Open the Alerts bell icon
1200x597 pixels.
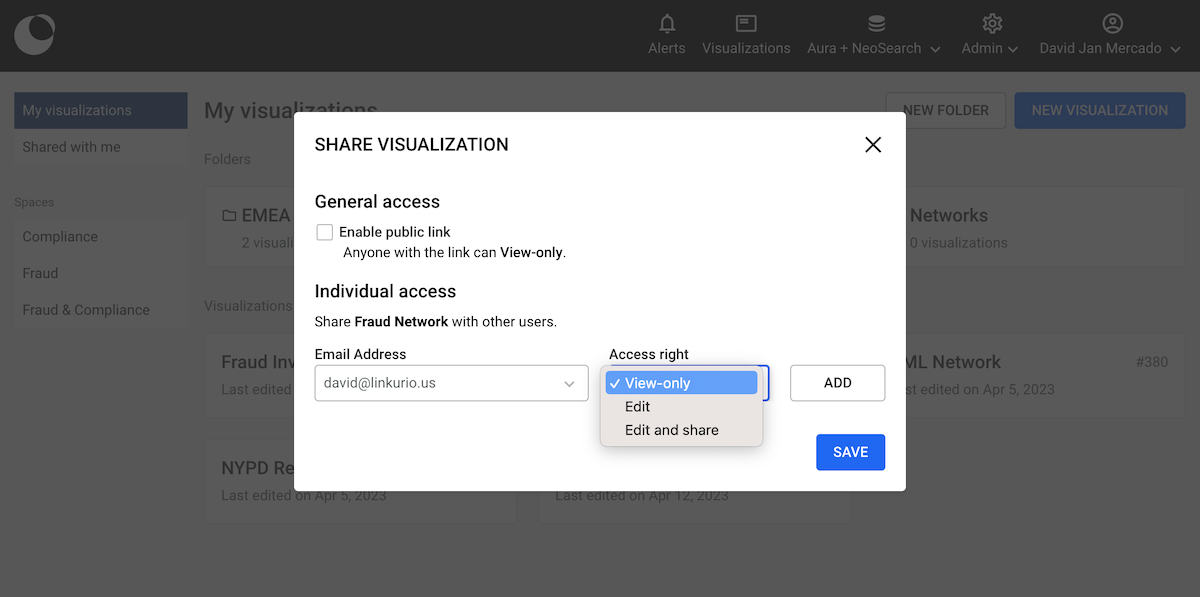tap(666, 23)
